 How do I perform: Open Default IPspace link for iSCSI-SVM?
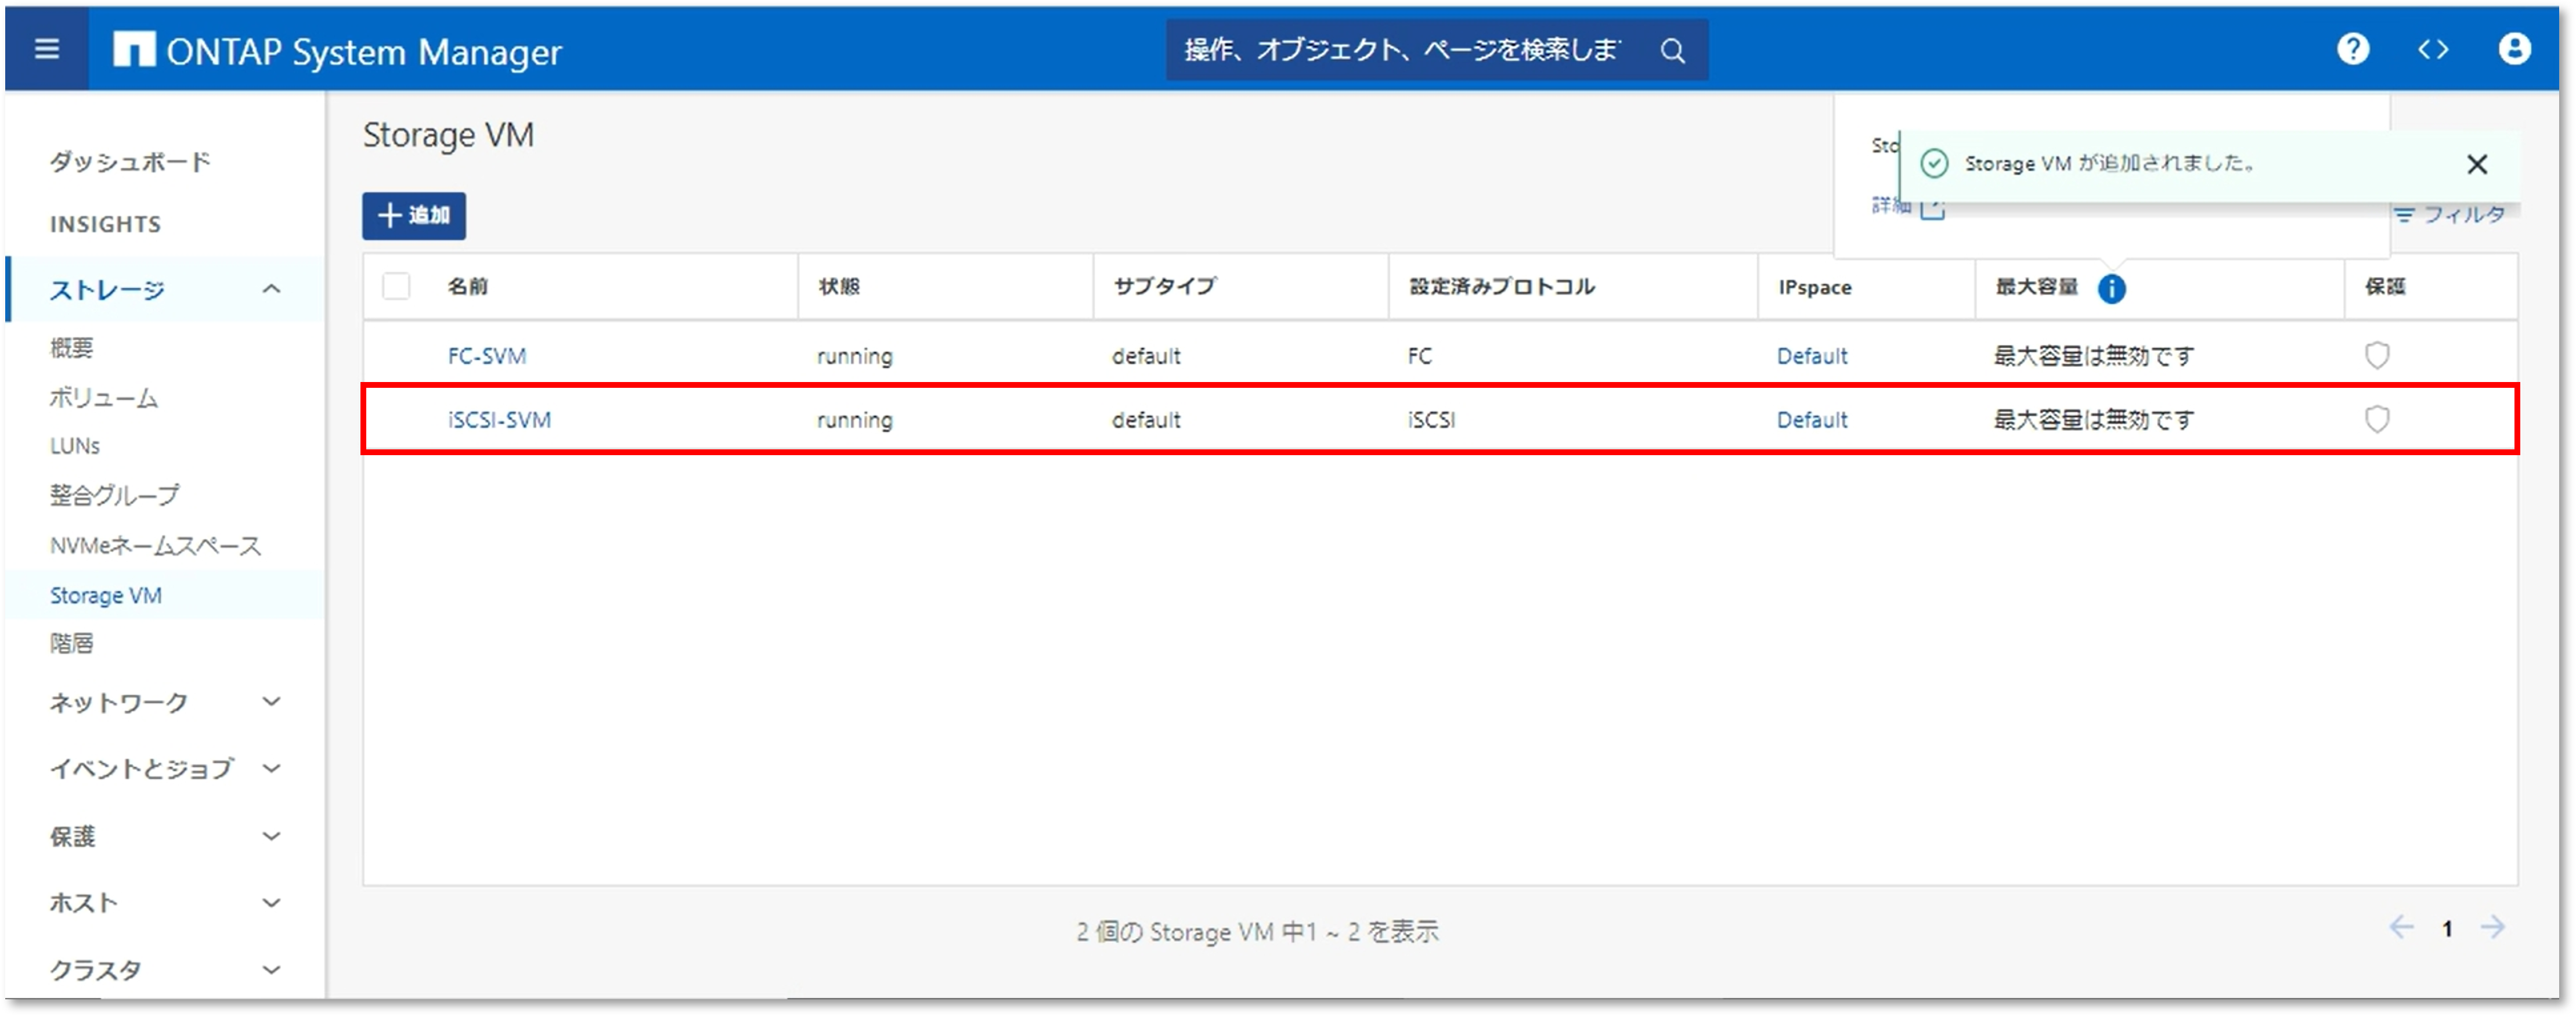1812,420
